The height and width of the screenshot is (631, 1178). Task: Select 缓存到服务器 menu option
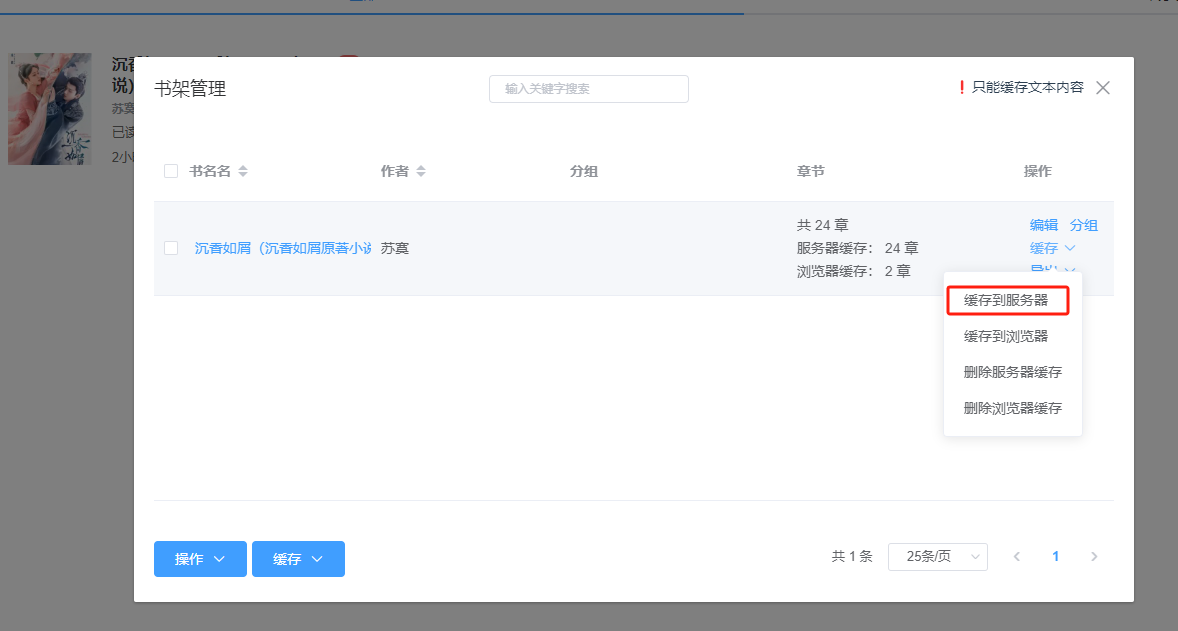(1009, 300)
